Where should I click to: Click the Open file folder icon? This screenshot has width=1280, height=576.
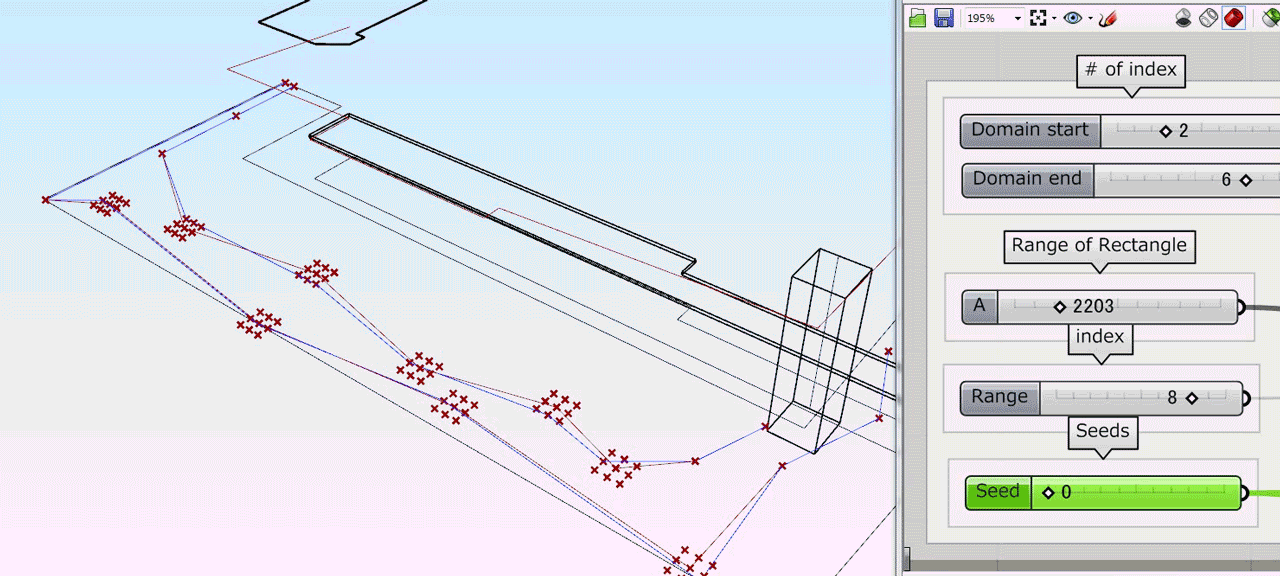point(917,18)
